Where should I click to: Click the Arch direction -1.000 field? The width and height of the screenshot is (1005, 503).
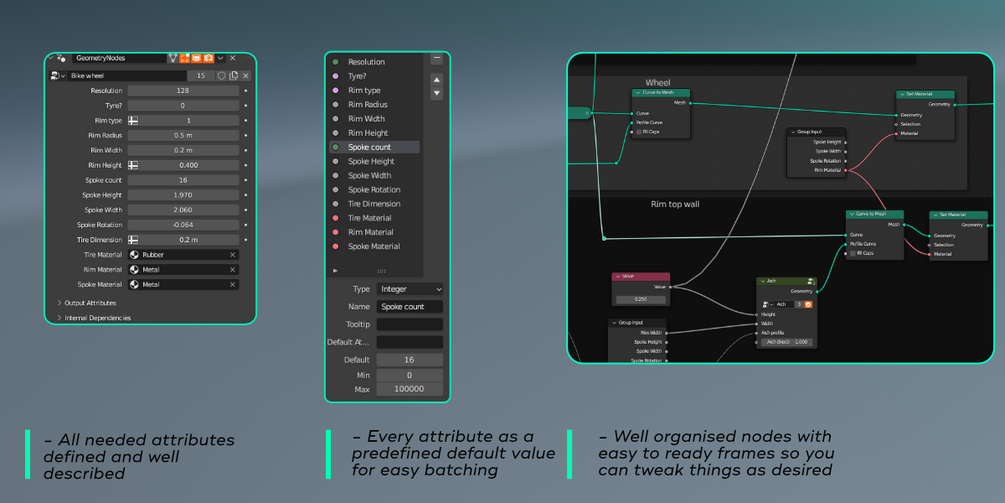(x=787, y=342)
